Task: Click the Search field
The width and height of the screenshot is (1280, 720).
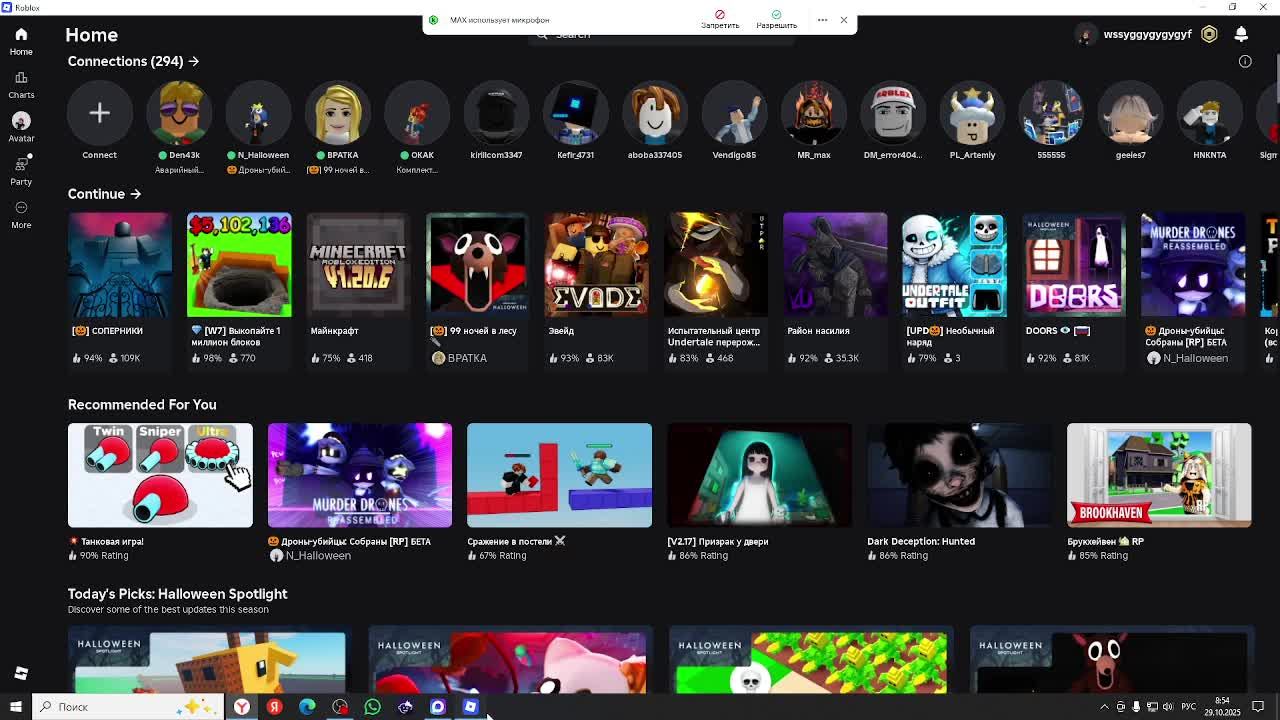Action: click(660, 36)
